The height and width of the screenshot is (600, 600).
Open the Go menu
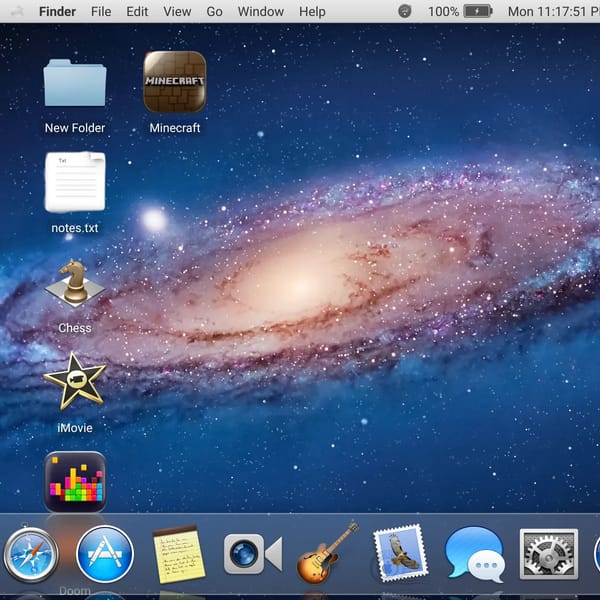[x=214, y=11]
